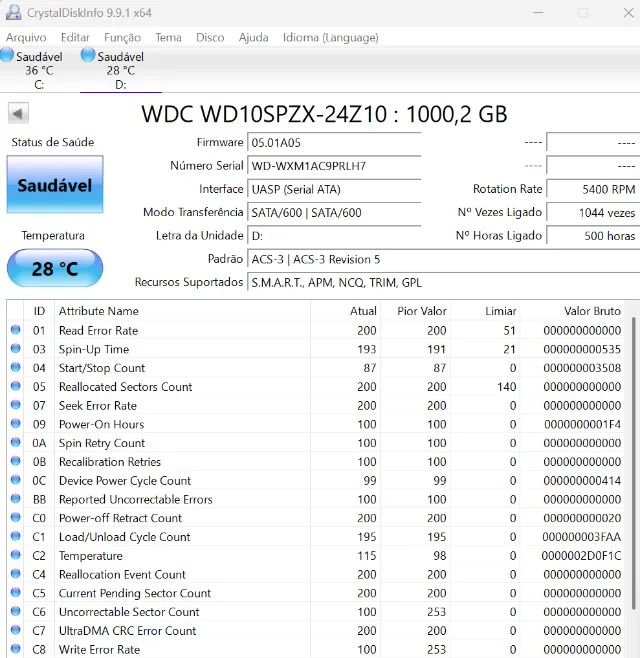Open the Idioma (Language) menu
Viewport: 640px width, 658px height.
(x=331, y=38)
